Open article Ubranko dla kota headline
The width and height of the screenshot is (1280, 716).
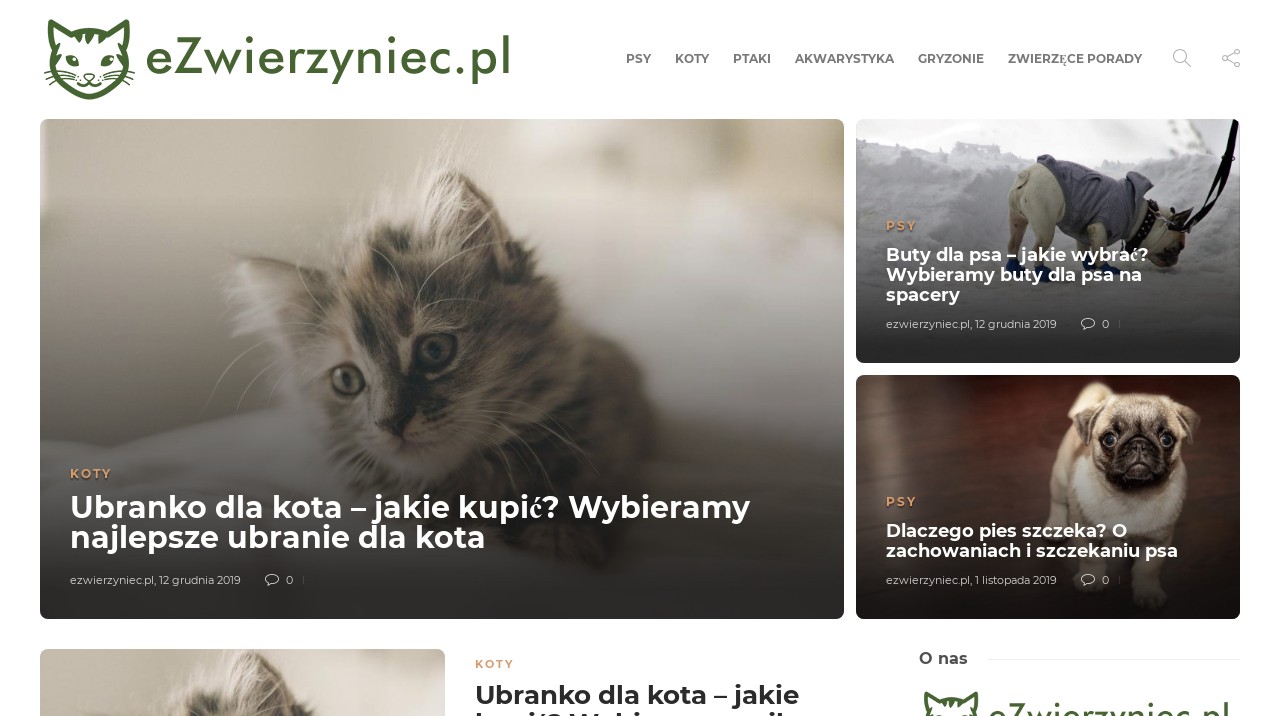coord(410,523)
